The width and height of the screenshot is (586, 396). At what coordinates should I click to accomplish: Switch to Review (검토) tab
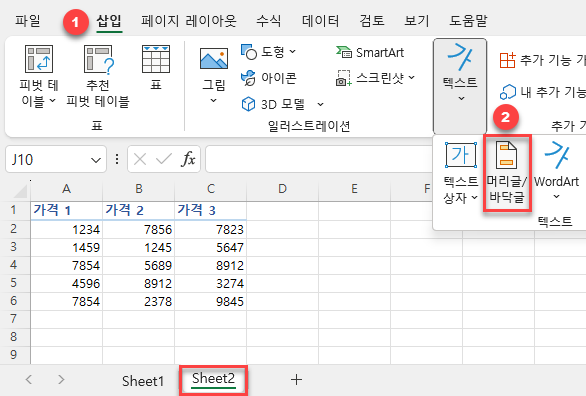(372, 20)
